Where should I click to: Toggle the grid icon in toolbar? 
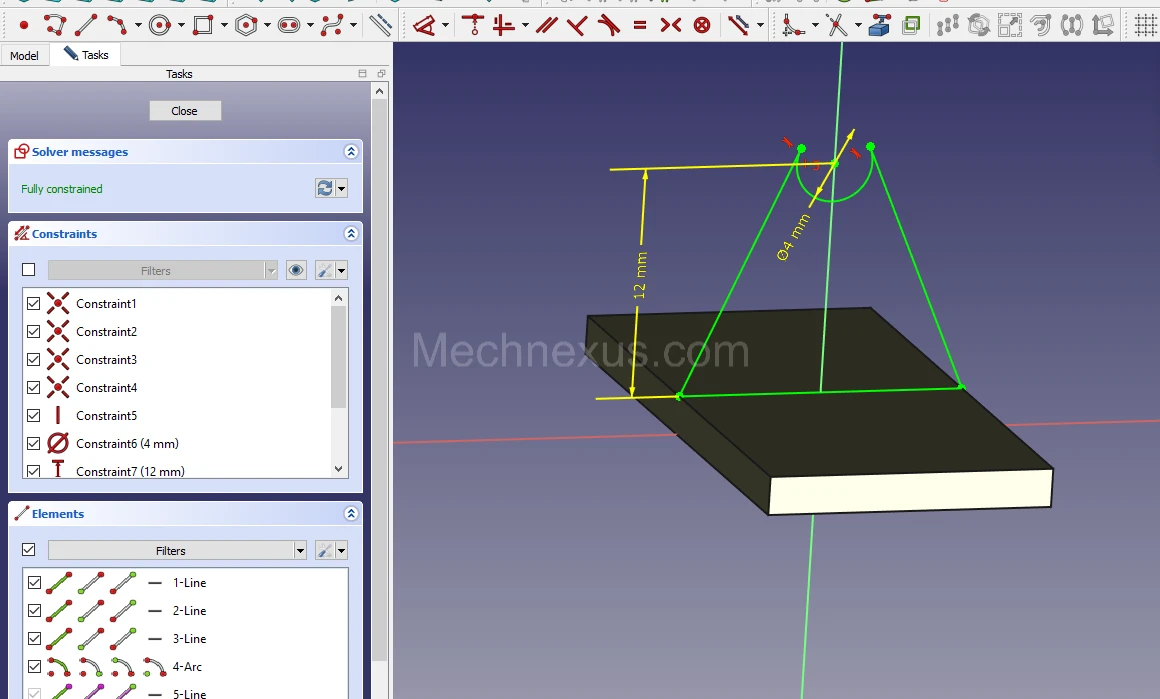(x=1145, y=25)
